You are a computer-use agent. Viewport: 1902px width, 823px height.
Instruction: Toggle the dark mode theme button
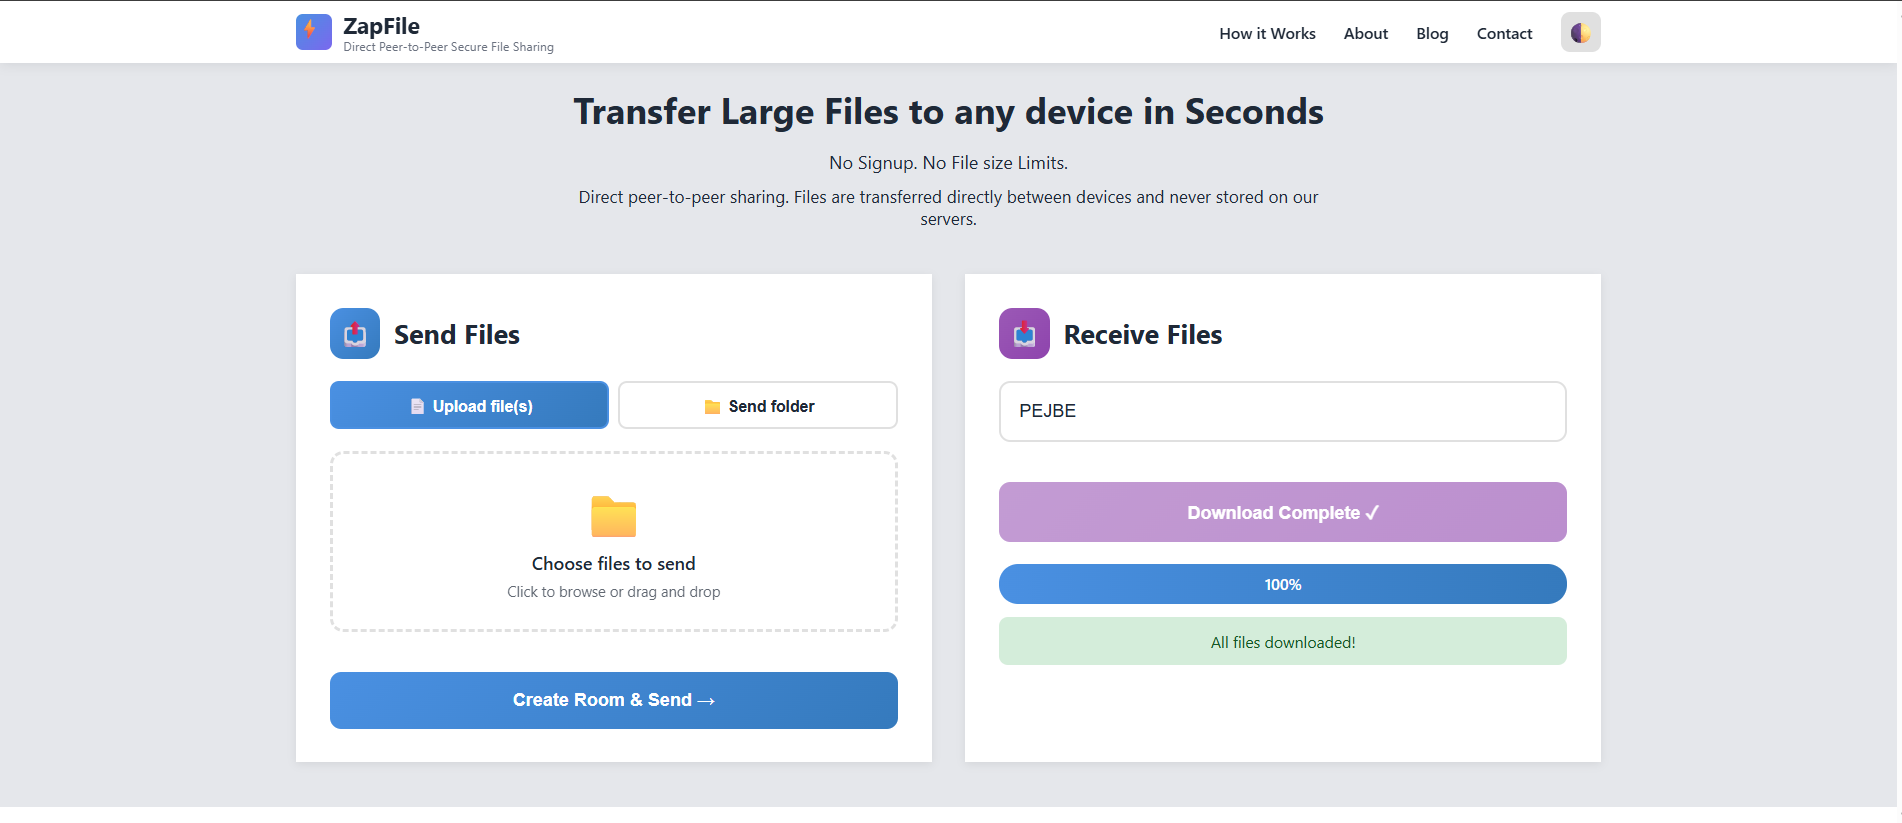click(x=1580, y=33)
